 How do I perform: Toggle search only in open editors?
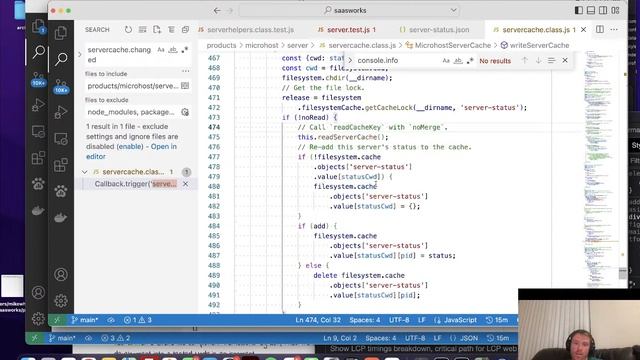[x=185, y=86]
